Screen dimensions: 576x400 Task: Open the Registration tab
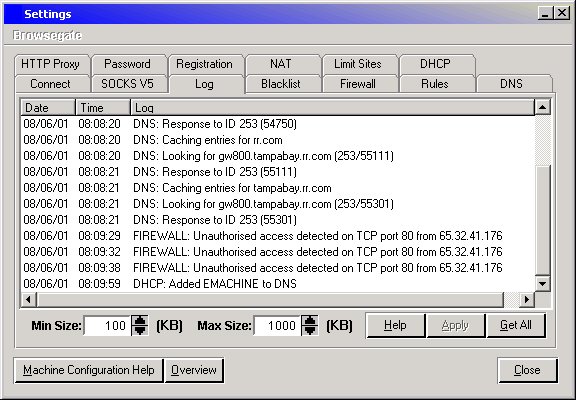tap(206, 64)
